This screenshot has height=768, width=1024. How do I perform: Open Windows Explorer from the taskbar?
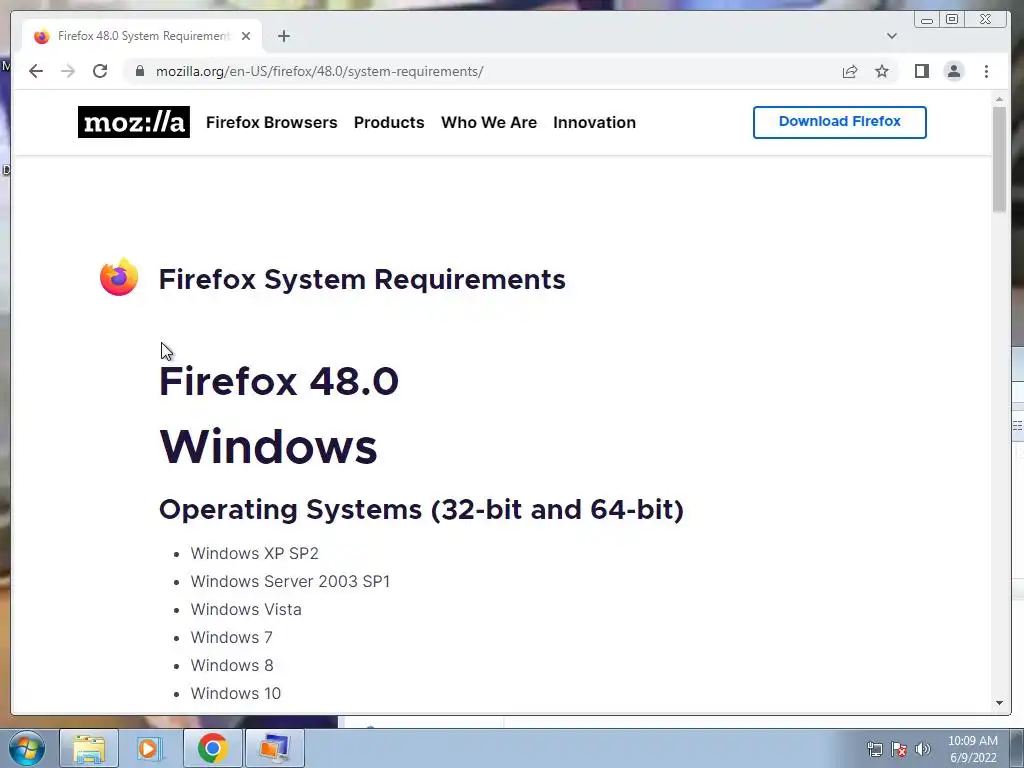click(89, 748)
